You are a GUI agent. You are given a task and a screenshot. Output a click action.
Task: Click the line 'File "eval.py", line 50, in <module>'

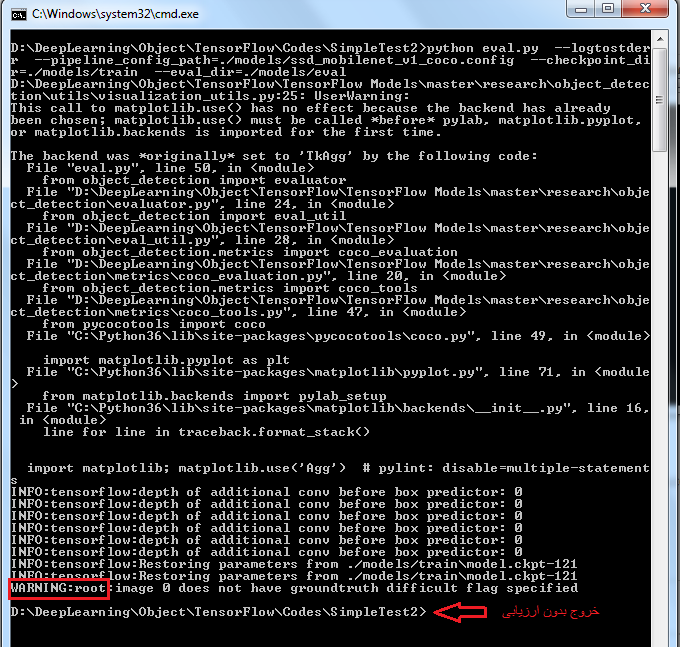[170, 168]
